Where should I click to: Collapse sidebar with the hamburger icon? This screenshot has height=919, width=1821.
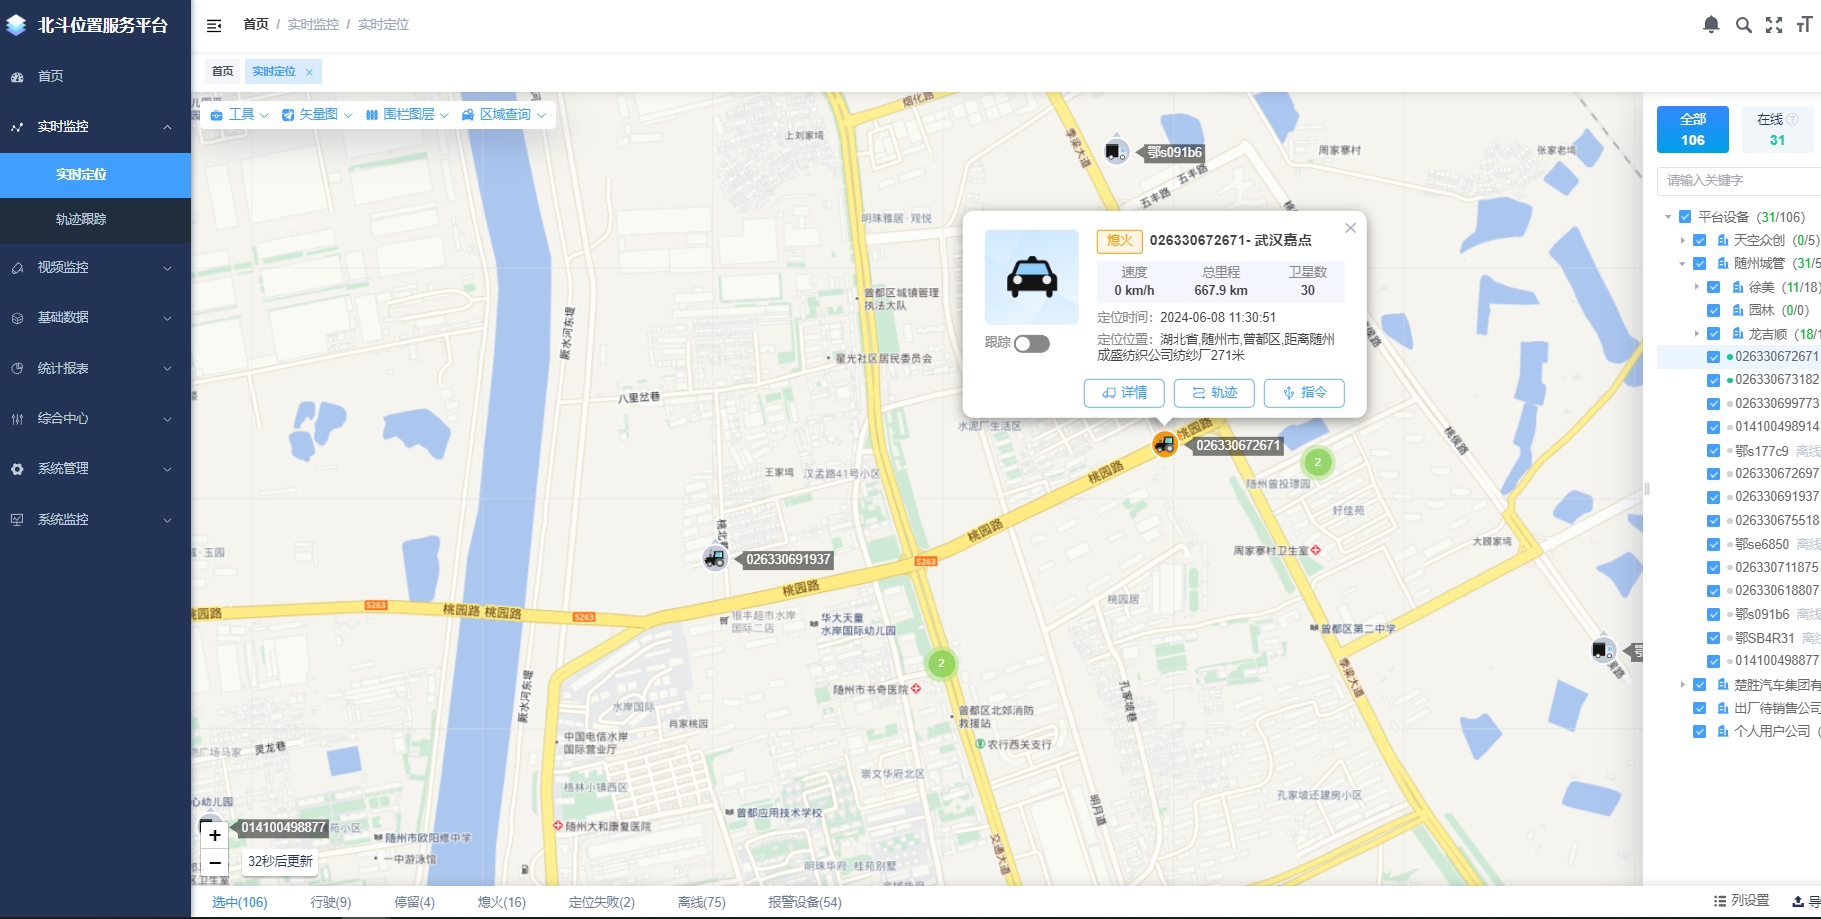214,25
